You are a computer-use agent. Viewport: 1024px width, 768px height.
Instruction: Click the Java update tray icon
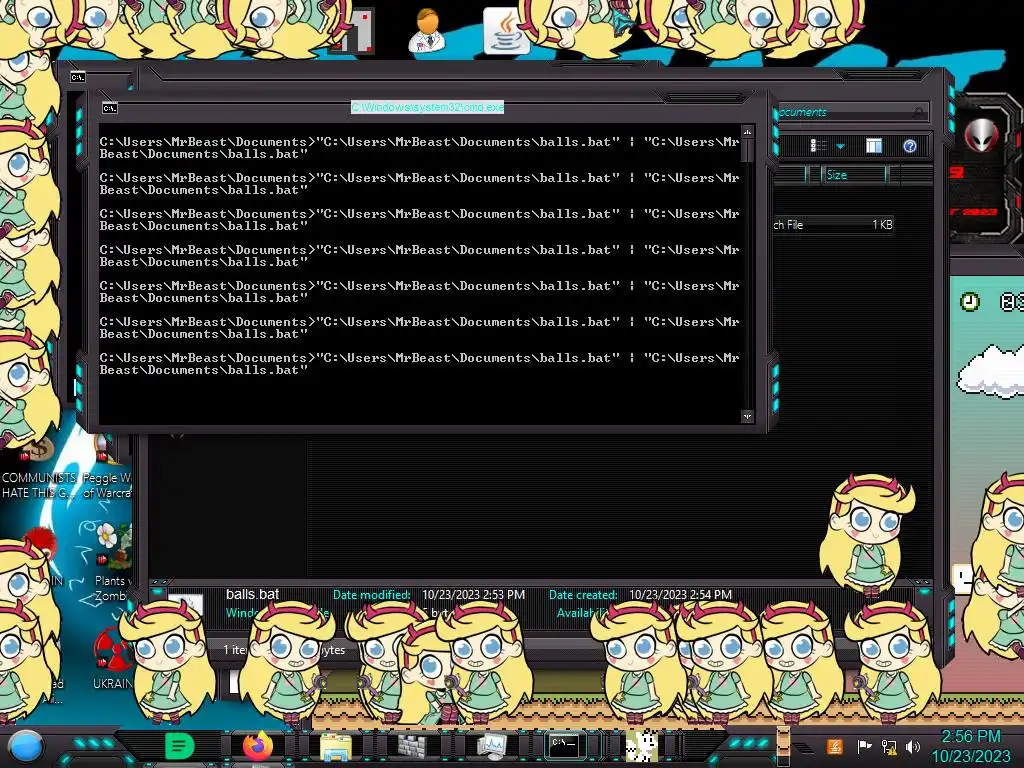pos(835,746)
